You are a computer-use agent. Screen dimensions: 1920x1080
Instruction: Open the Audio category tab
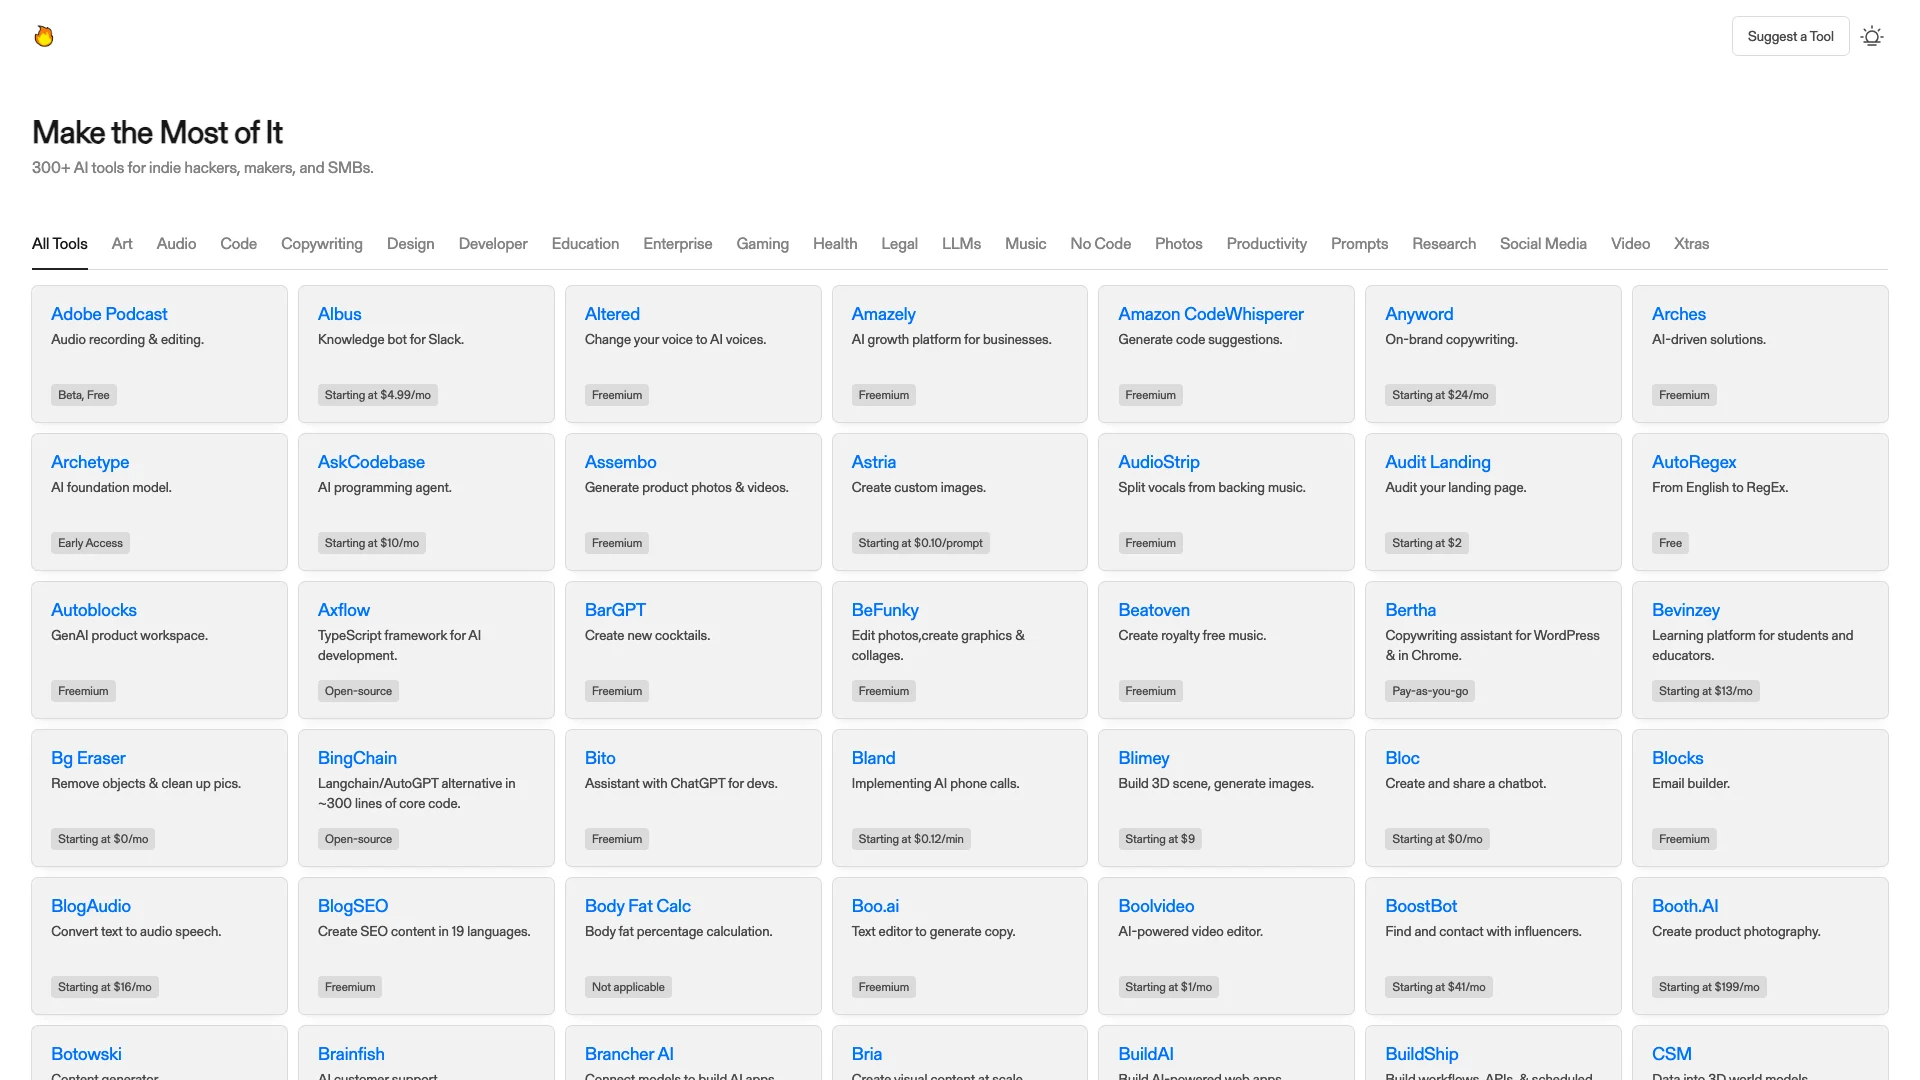pos(176,243)
